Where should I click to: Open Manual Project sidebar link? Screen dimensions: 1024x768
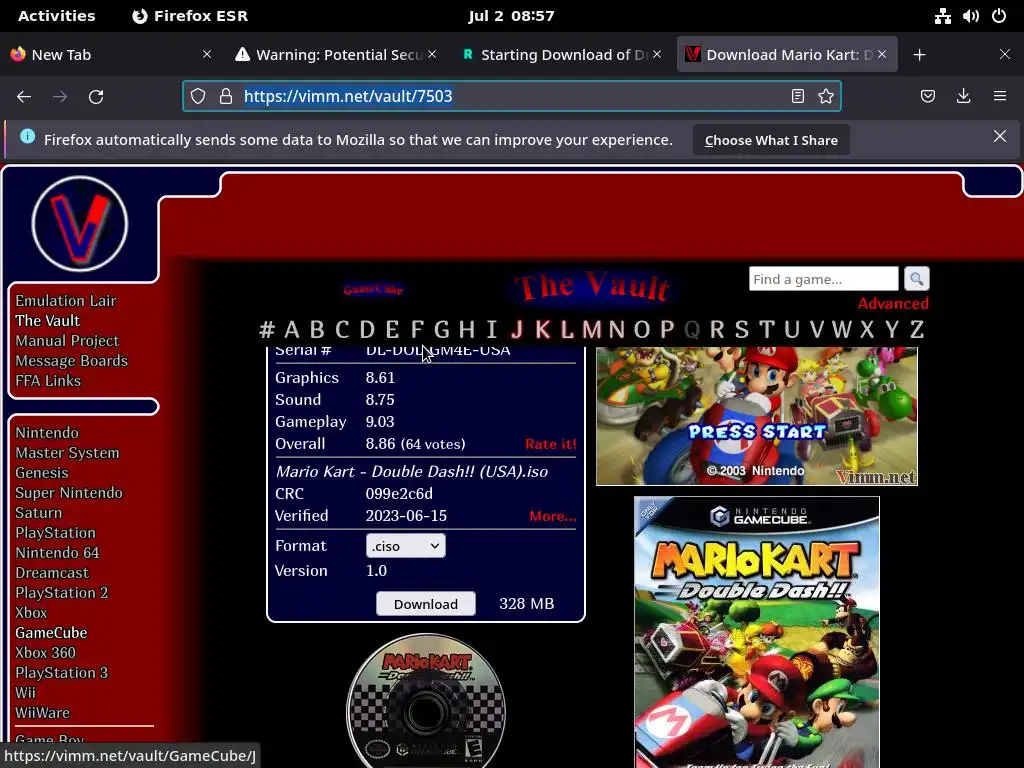pyautogui.click(x=67, y=341)
